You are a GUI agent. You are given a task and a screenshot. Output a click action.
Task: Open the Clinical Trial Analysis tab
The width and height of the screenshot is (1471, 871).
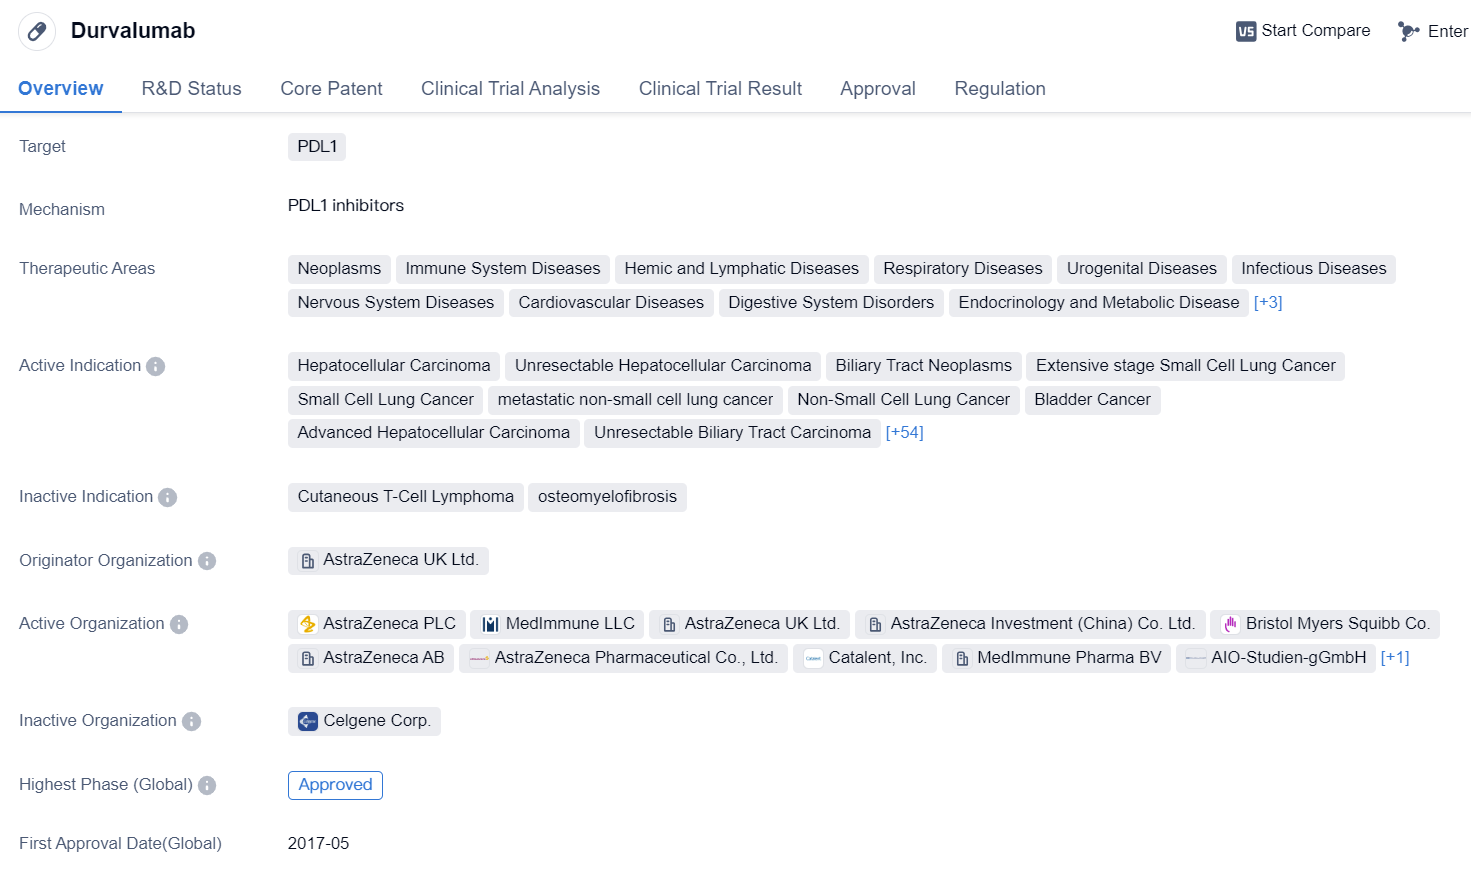click(x=510, y=88)
